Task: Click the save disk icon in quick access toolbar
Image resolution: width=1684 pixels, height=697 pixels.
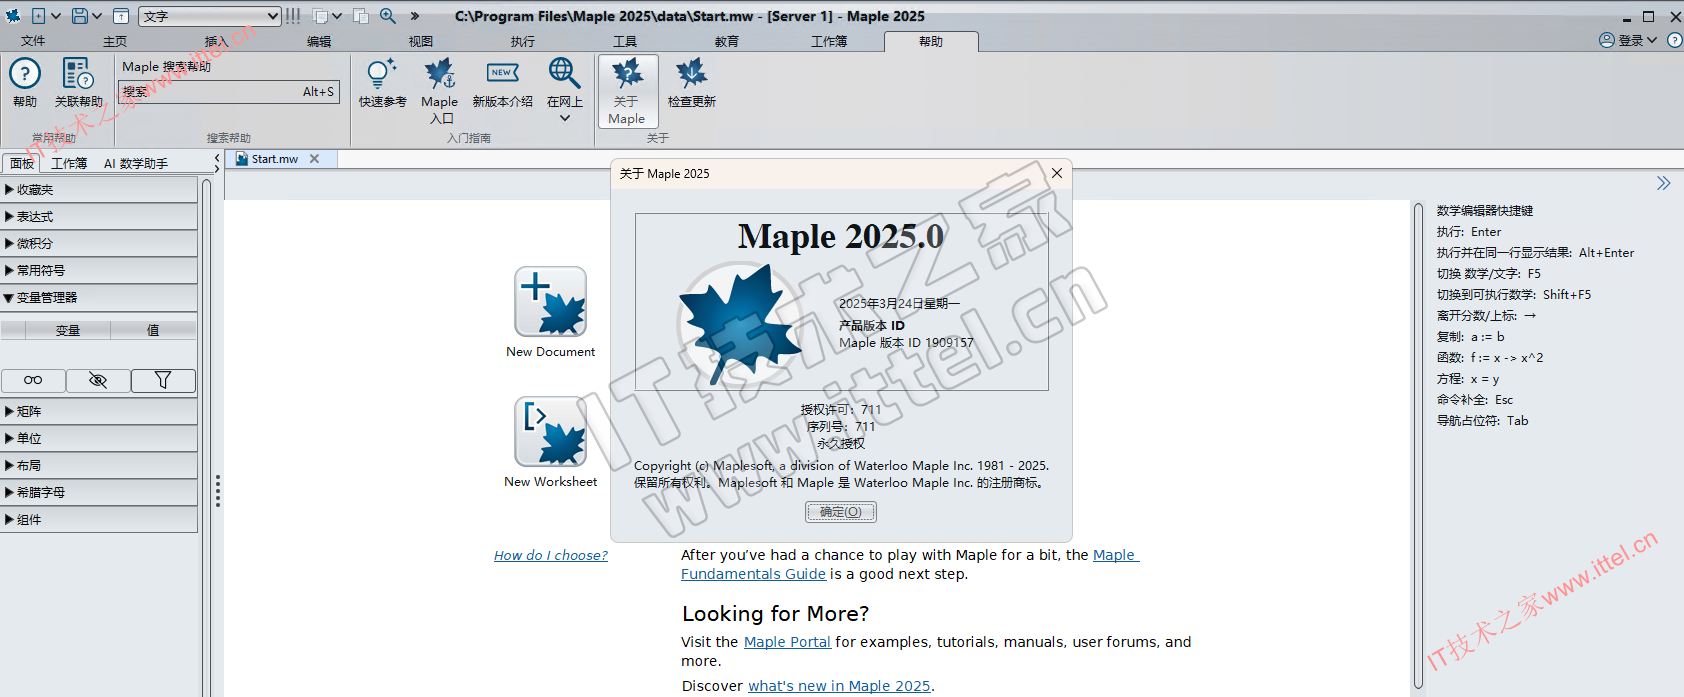Action: [79, 16]
